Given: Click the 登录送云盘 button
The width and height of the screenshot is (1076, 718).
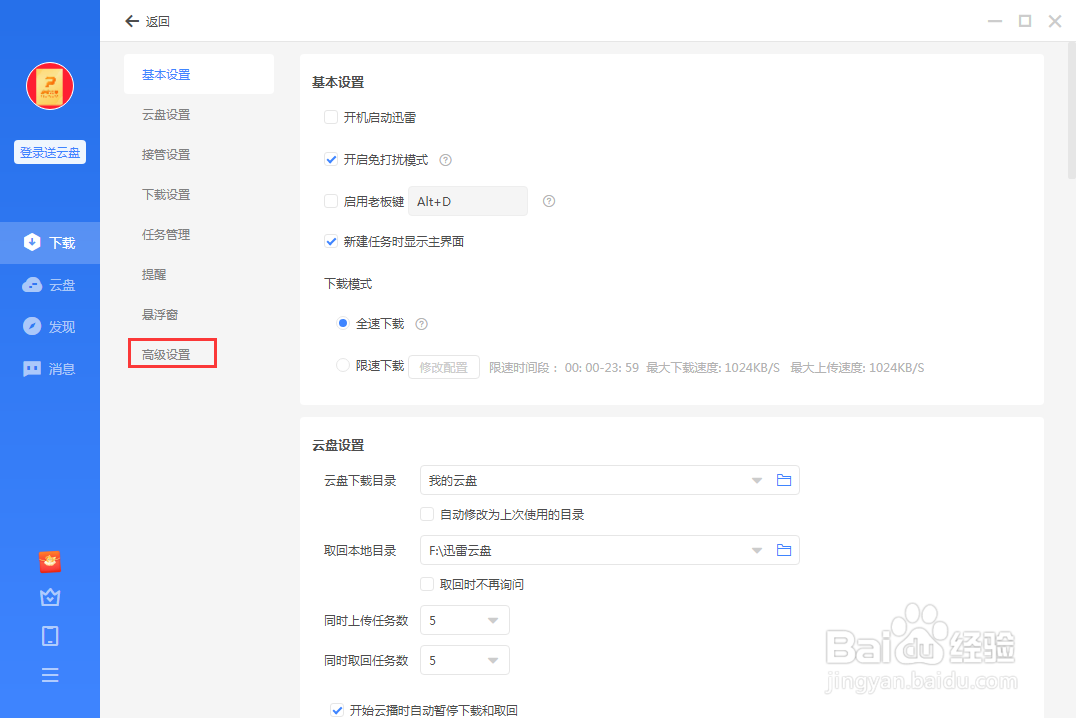Looking at the screenshot, I should click(x=49, y=151).
